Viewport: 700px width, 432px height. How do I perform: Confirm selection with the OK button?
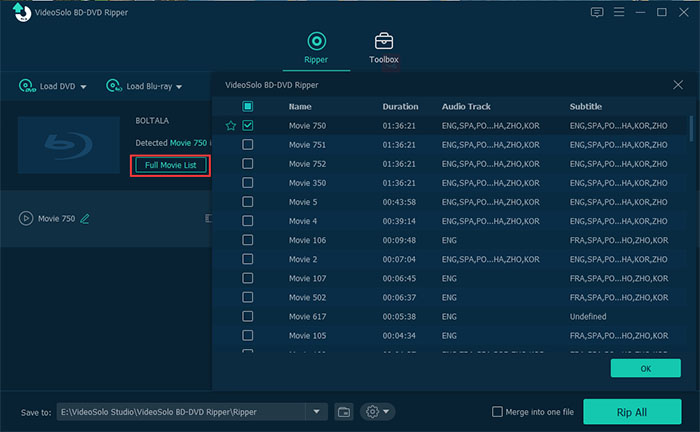tap(646, 369)
